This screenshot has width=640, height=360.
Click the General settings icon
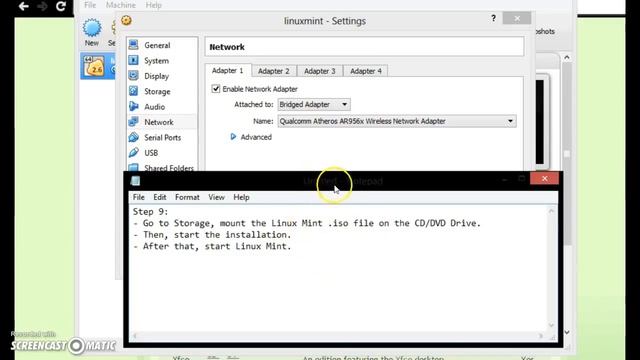click(133, 45)
